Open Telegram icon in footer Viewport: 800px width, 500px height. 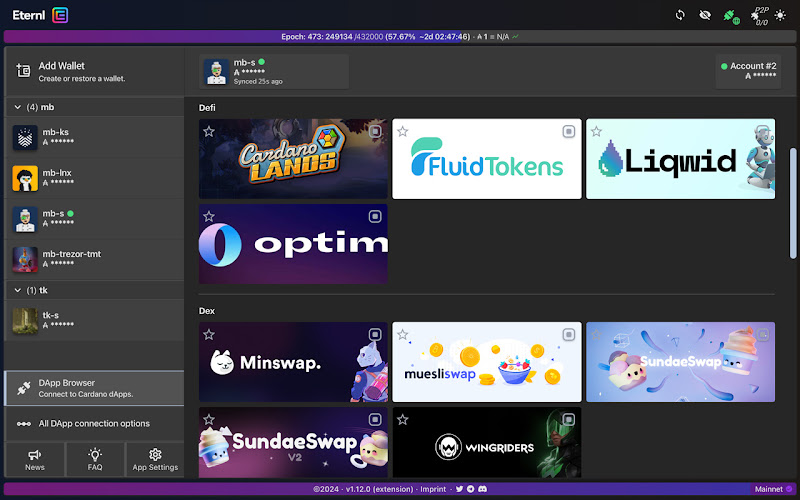pyautogui.click(x=470, y=489)
